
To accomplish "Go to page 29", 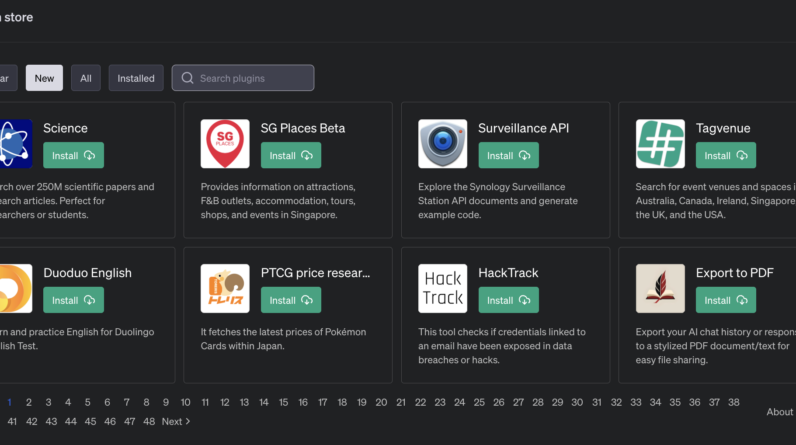I will pos(557,402).
